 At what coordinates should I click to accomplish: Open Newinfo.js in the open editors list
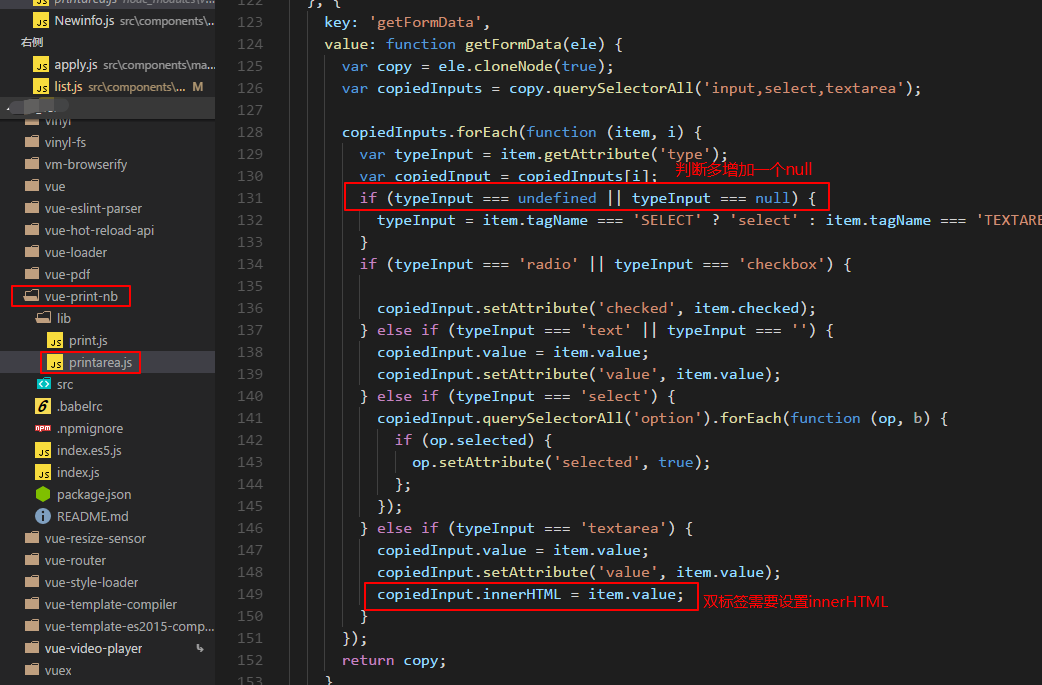click(x=84, y=21)
